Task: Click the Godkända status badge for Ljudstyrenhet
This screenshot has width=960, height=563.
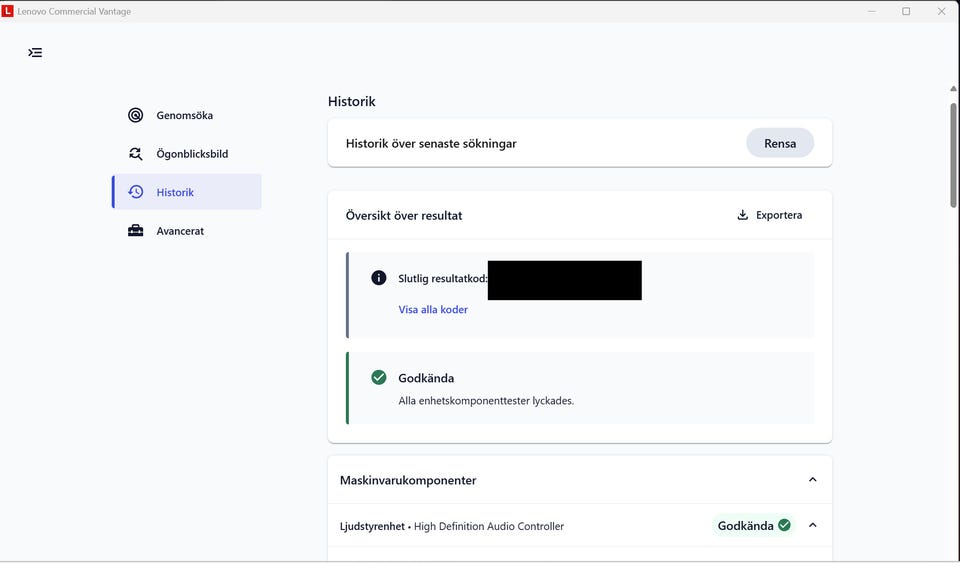Action: 754,526
